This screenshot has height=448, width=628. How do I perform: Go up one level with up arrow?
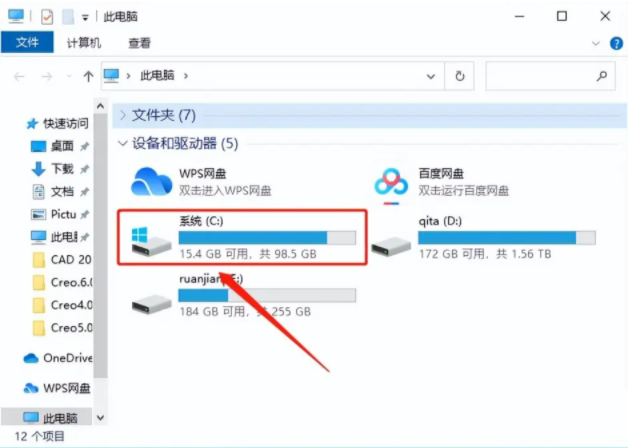click(88, 76)
